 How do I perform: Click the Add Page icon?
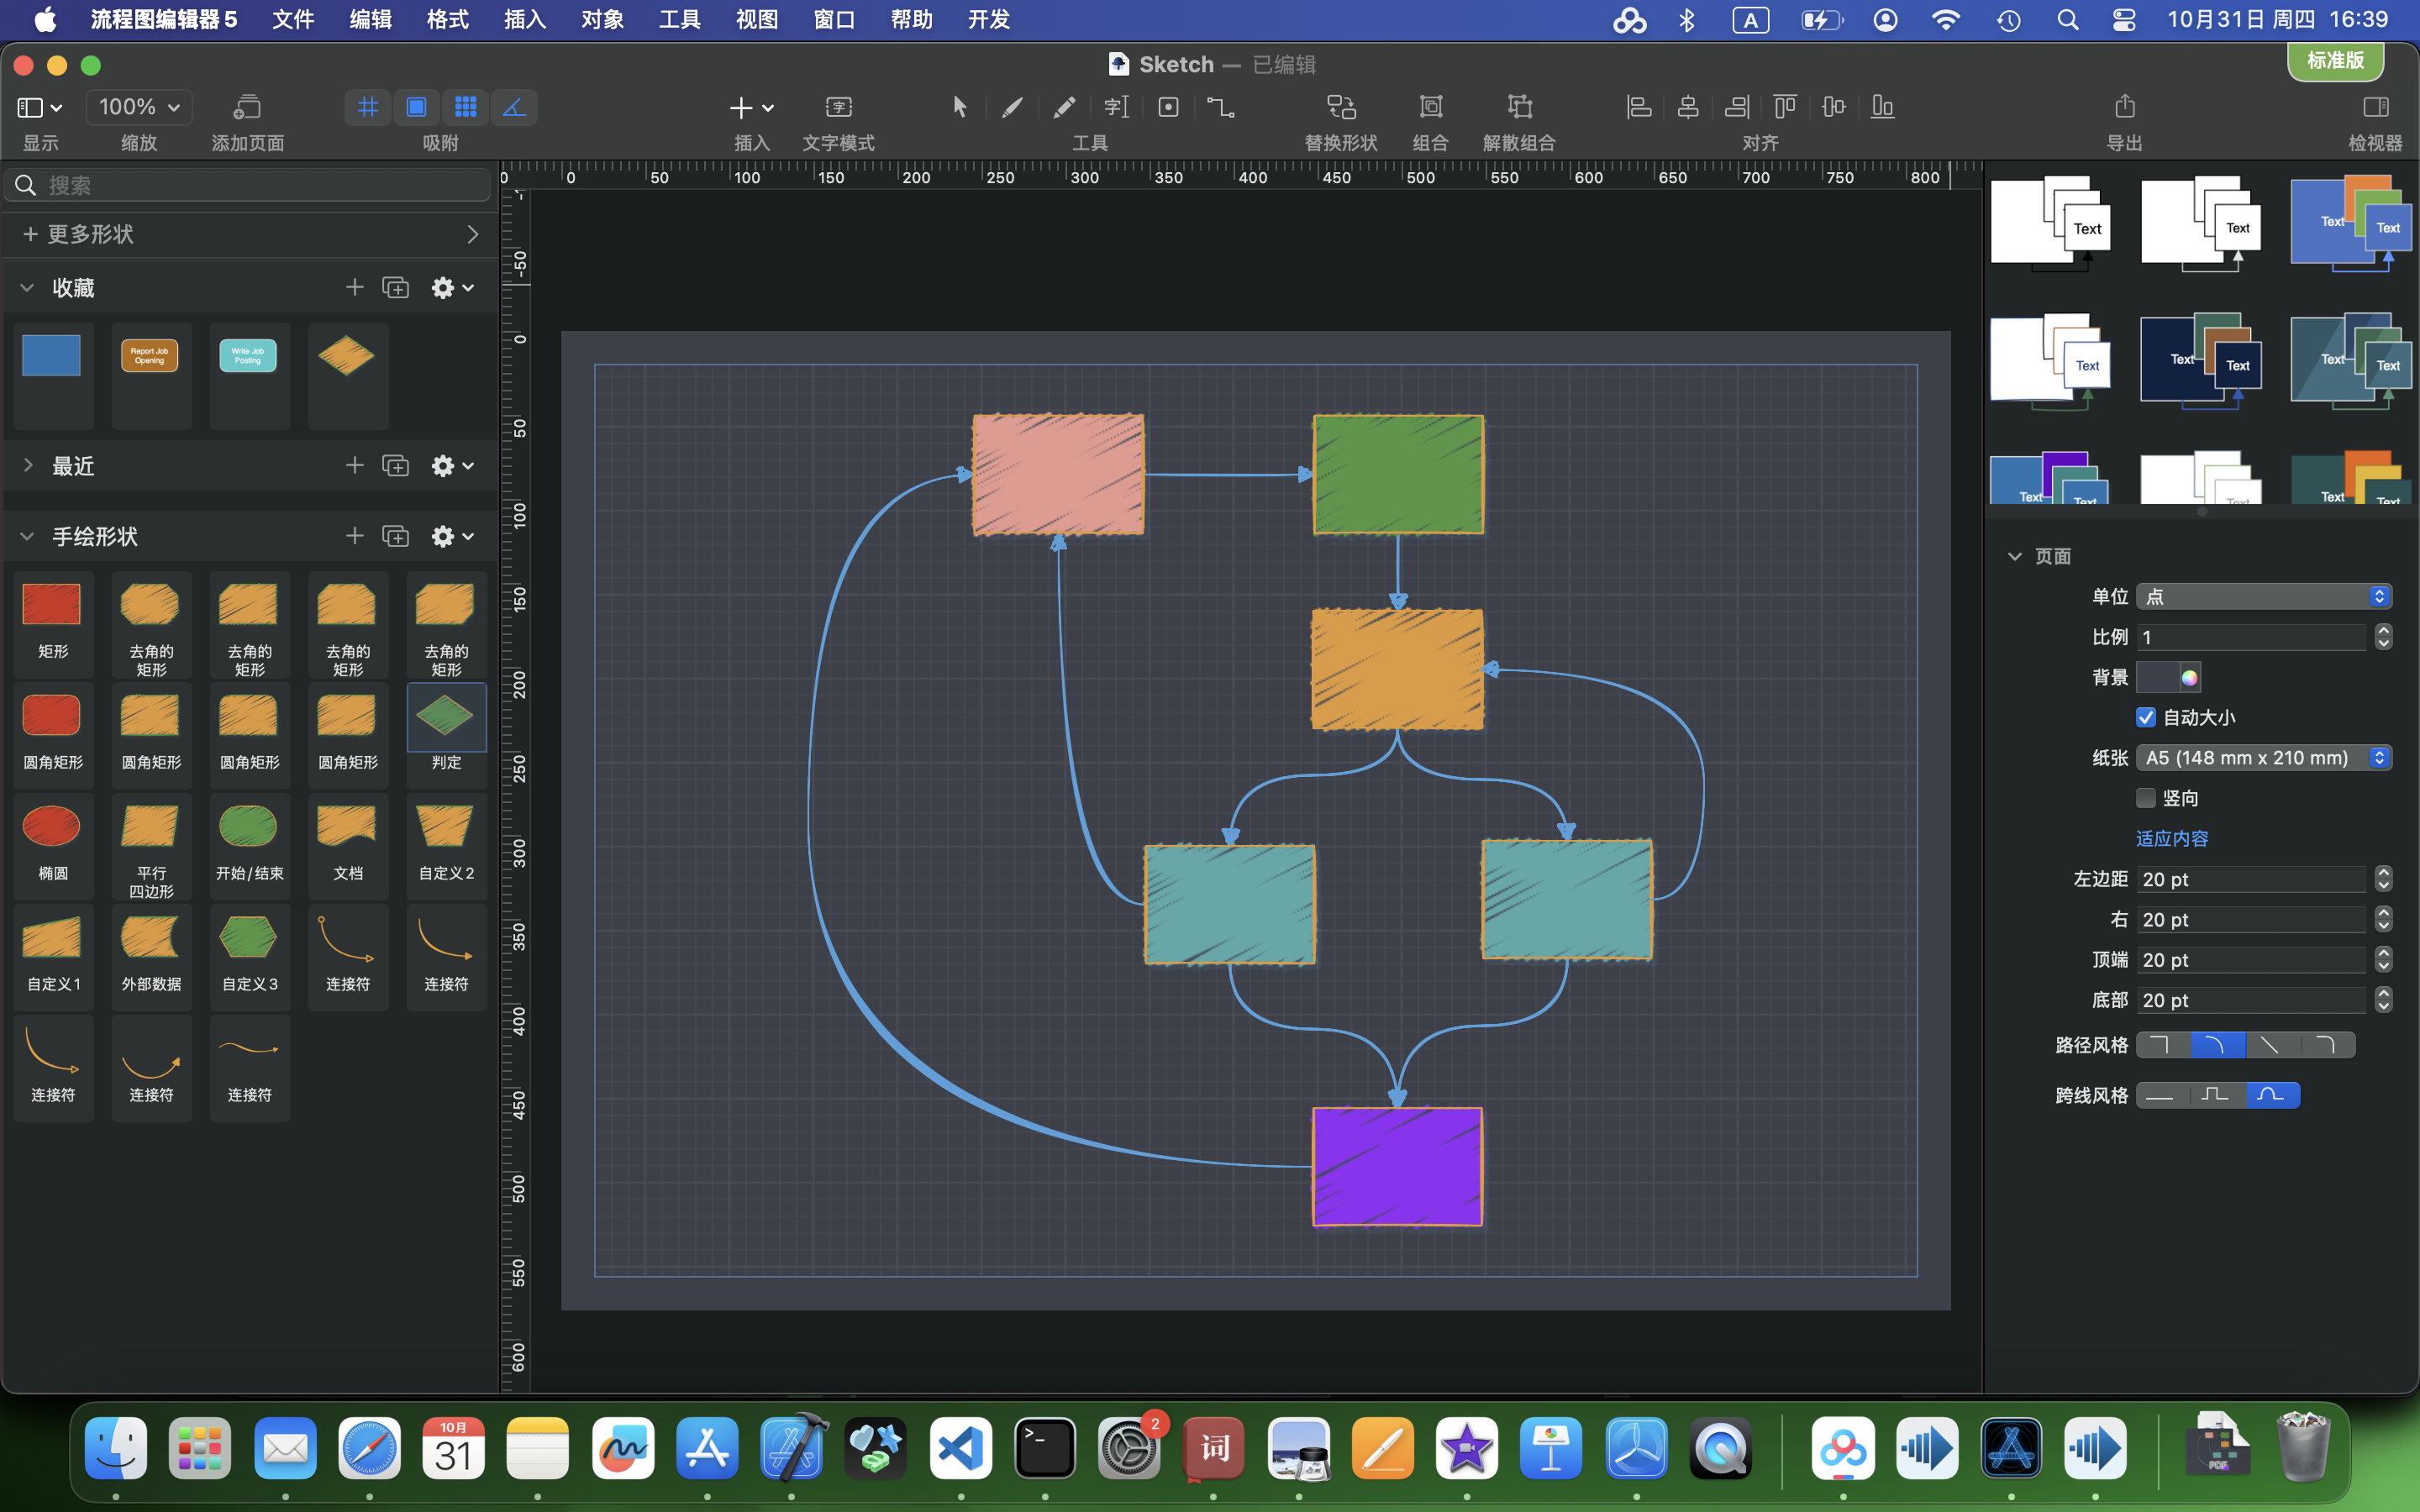(247, 107)
